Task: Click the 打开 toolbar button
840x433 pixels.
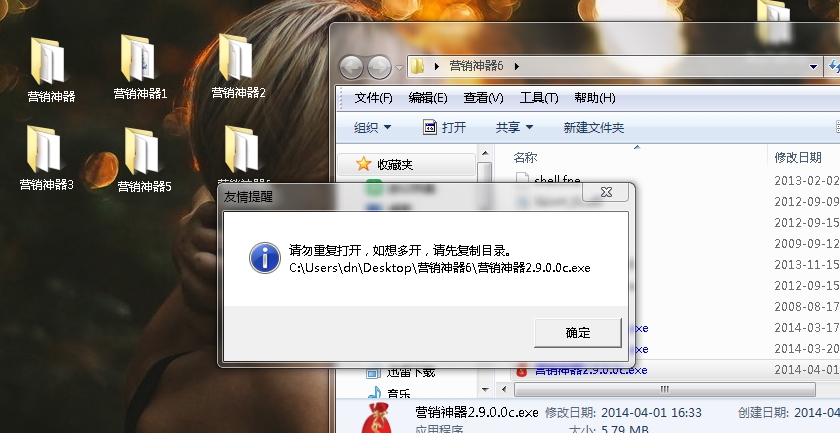Action: coord(444,128)
